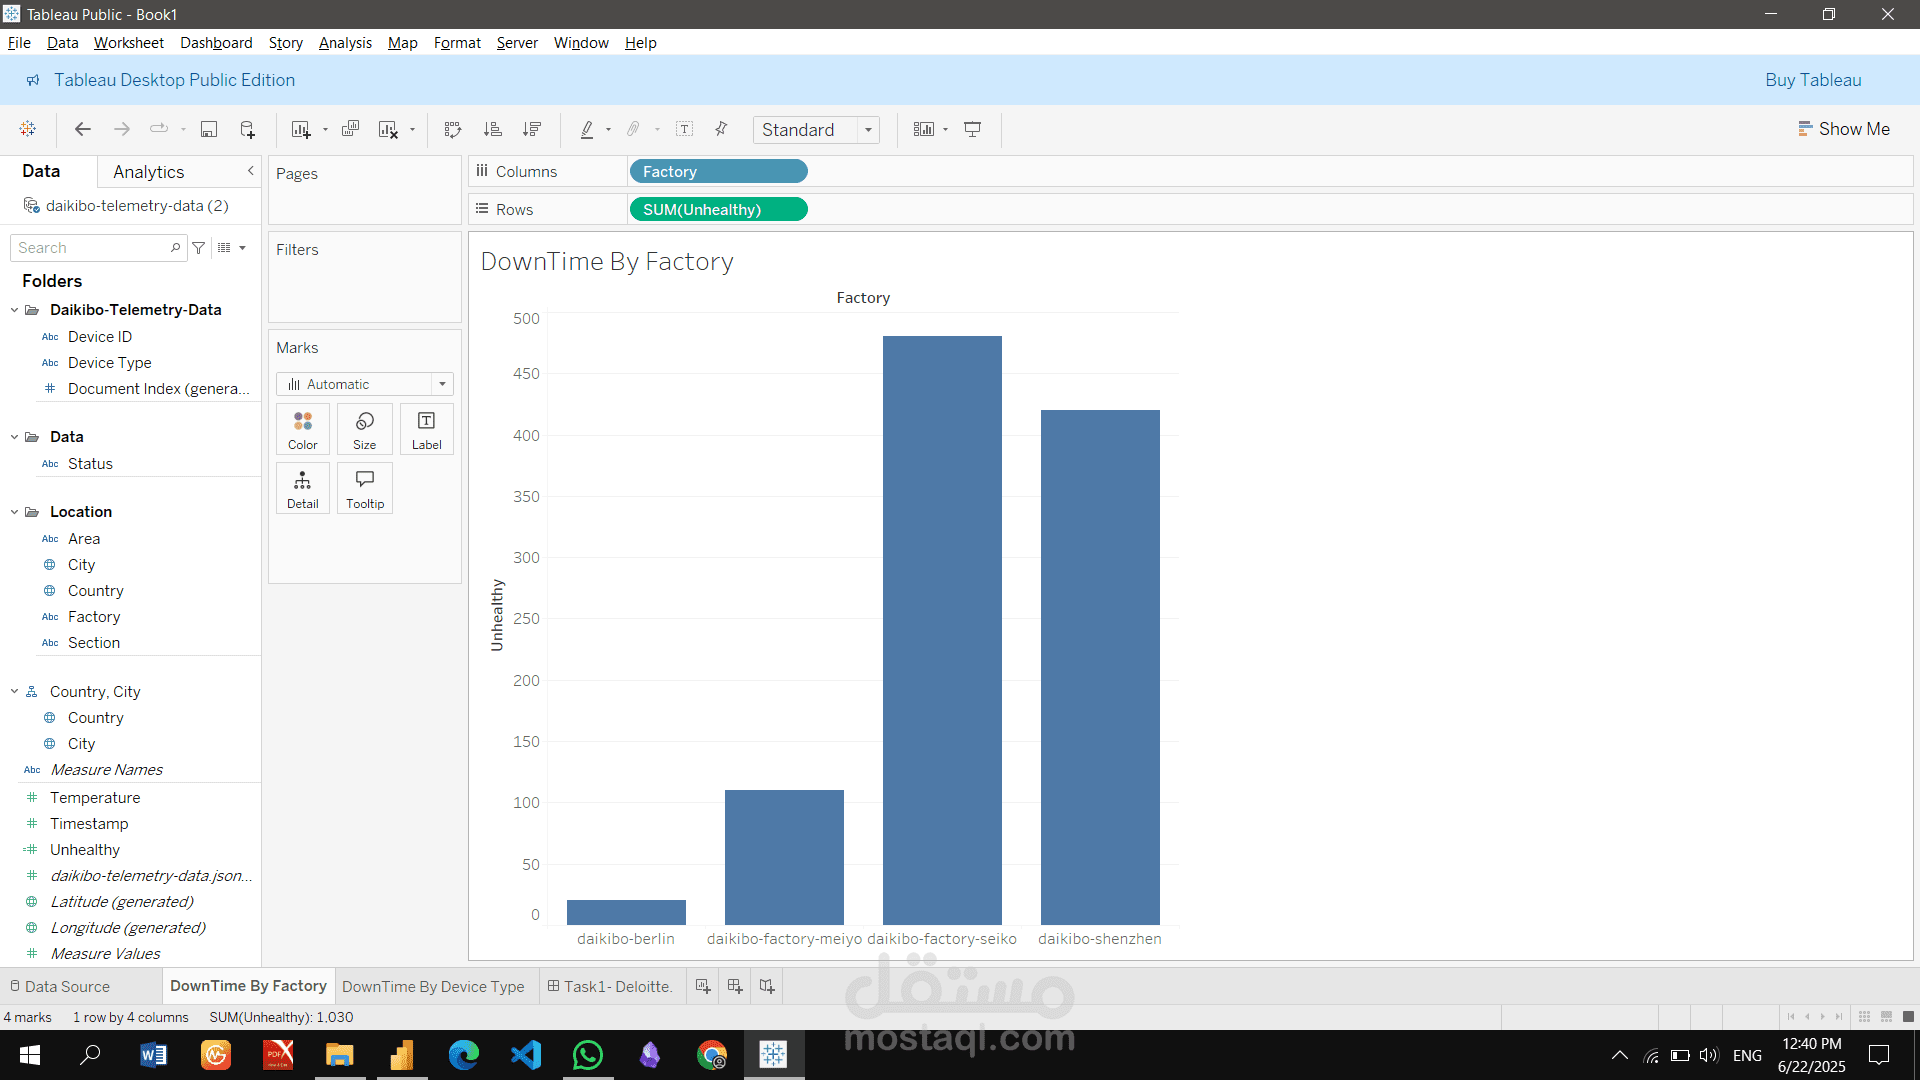Switch to DownTime By Device Type sheet
The width and height of the screenshot is (1920, 1080).
click(x=433, y=987)
